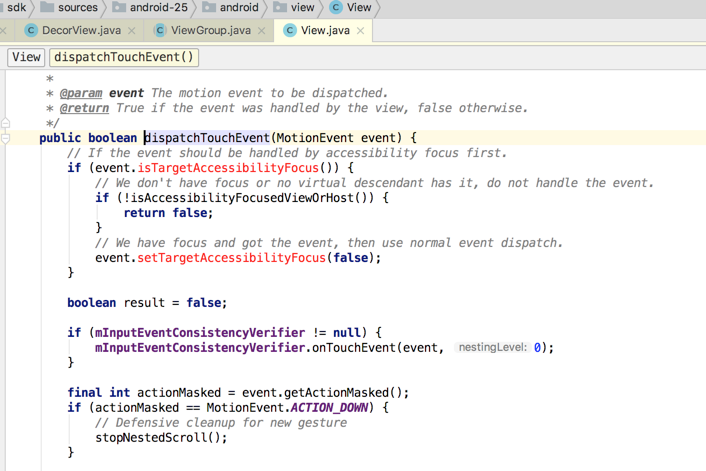Select the View structure breadcrumb

tap(26, 57)
